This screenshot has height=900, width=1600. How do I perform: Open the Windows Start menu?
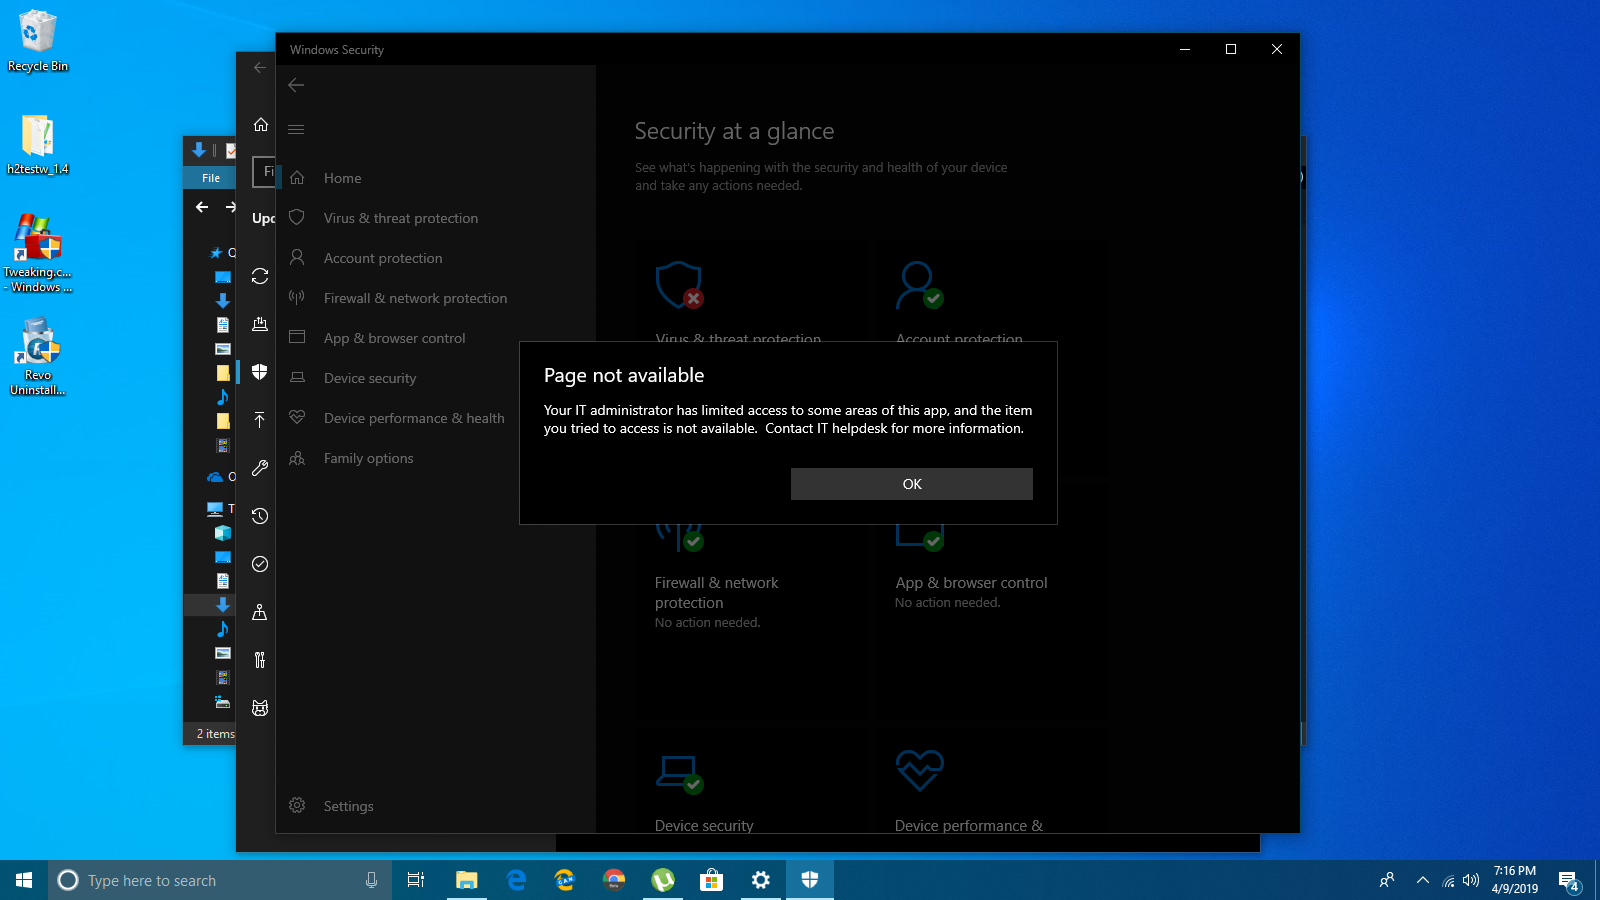(x=24, y=880)
